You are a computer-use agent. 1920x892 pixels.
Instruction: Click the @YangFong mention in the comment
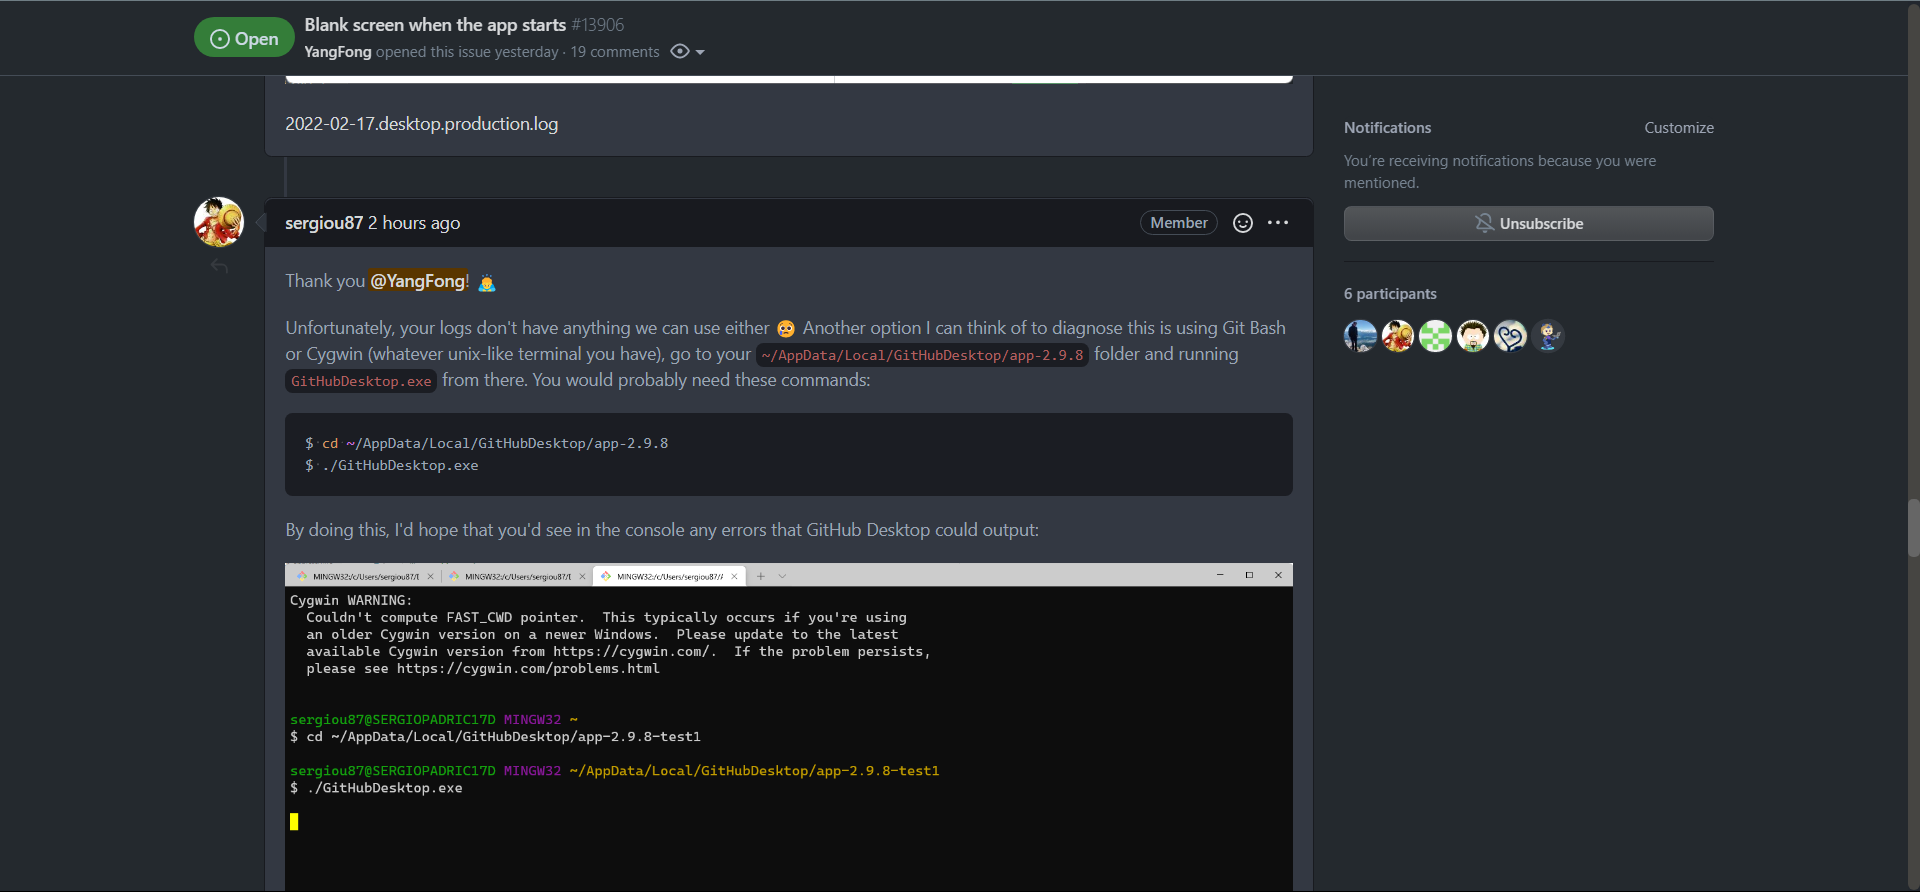418,281
